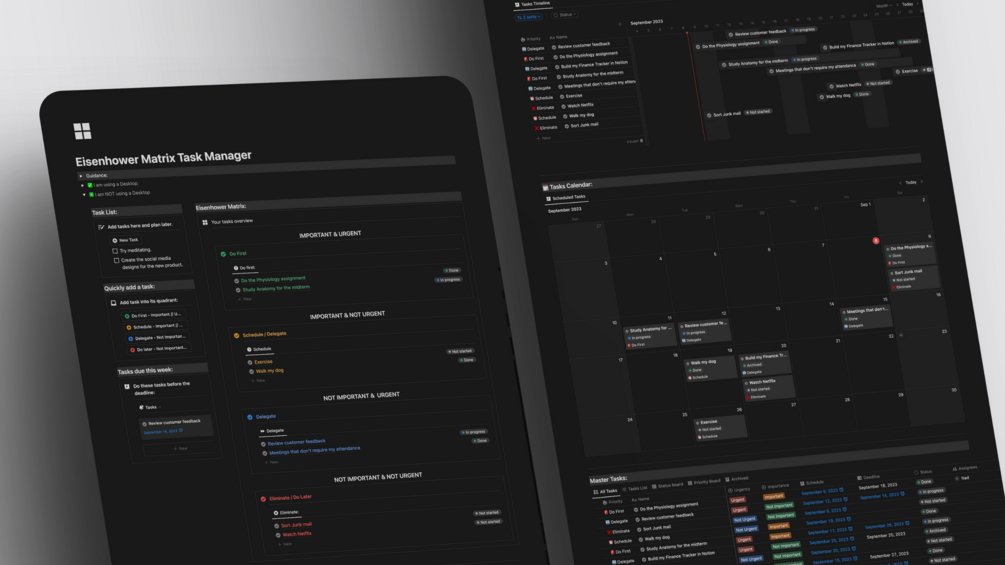Click the 'Do First - Important' quick-add button

point(154,315)
